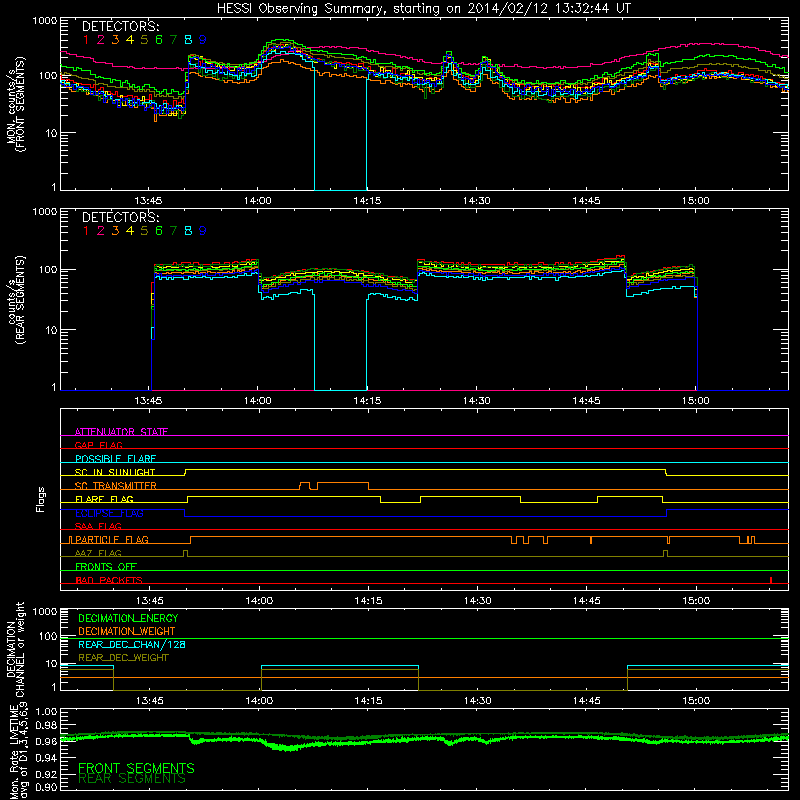
Task: Click 14:30 tick under rear segments plot
Action: (477, 401)
